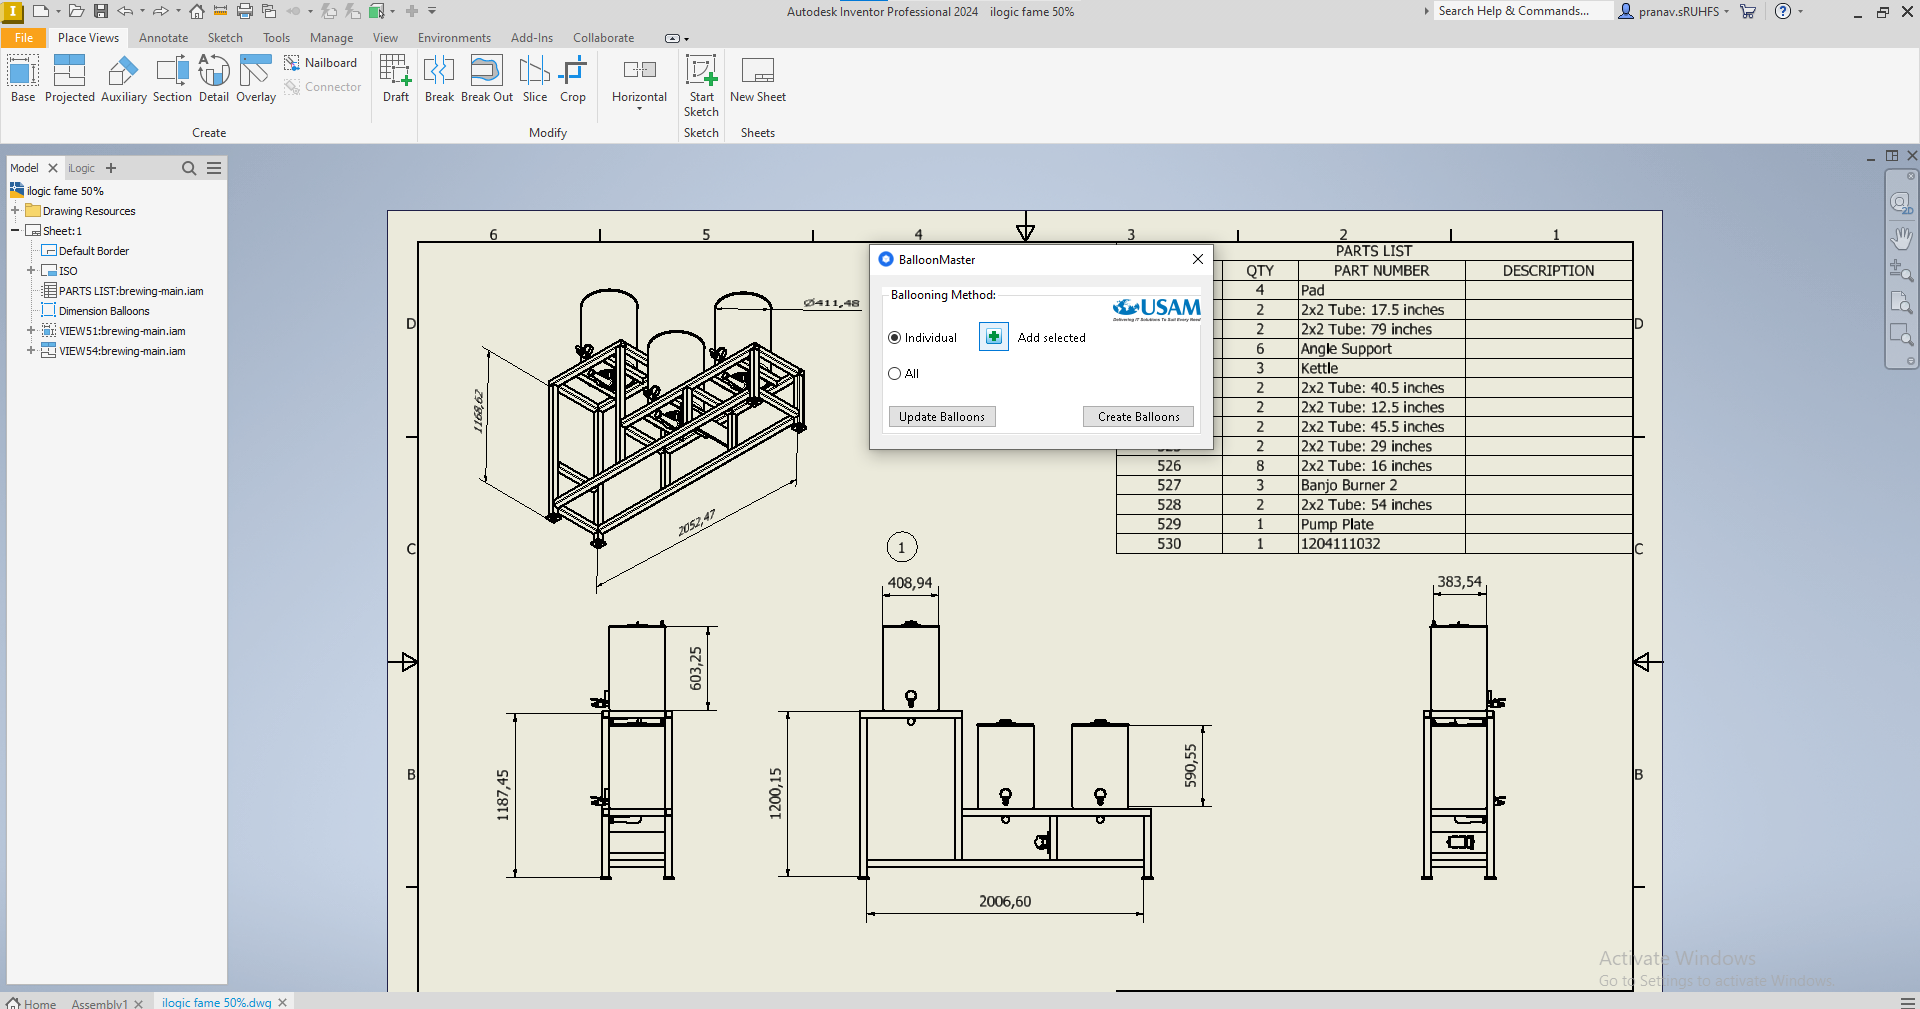Select the All ballooning method
This screenshot has width=1920, height=1009.
895,374
